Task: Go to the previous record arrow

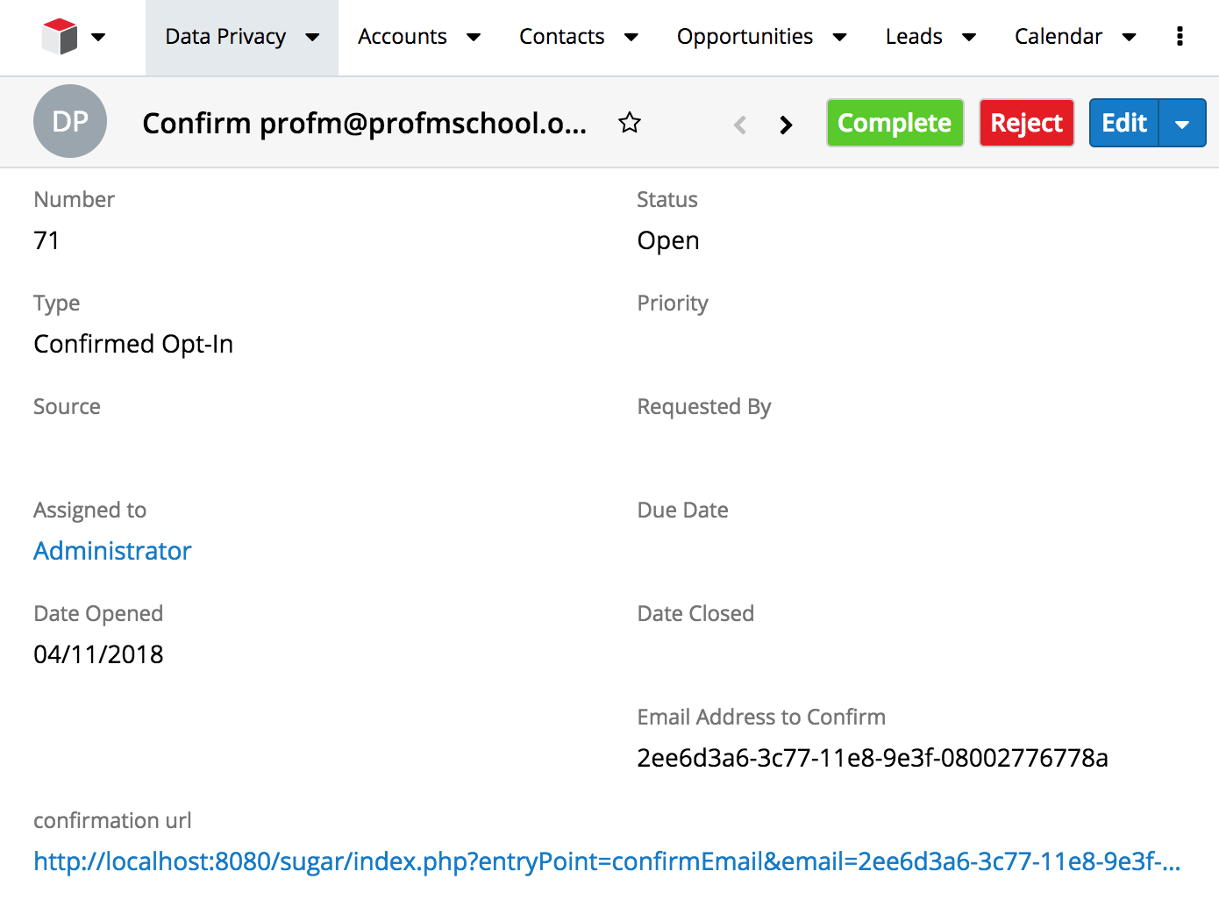Action: click(x=740, y=124)
